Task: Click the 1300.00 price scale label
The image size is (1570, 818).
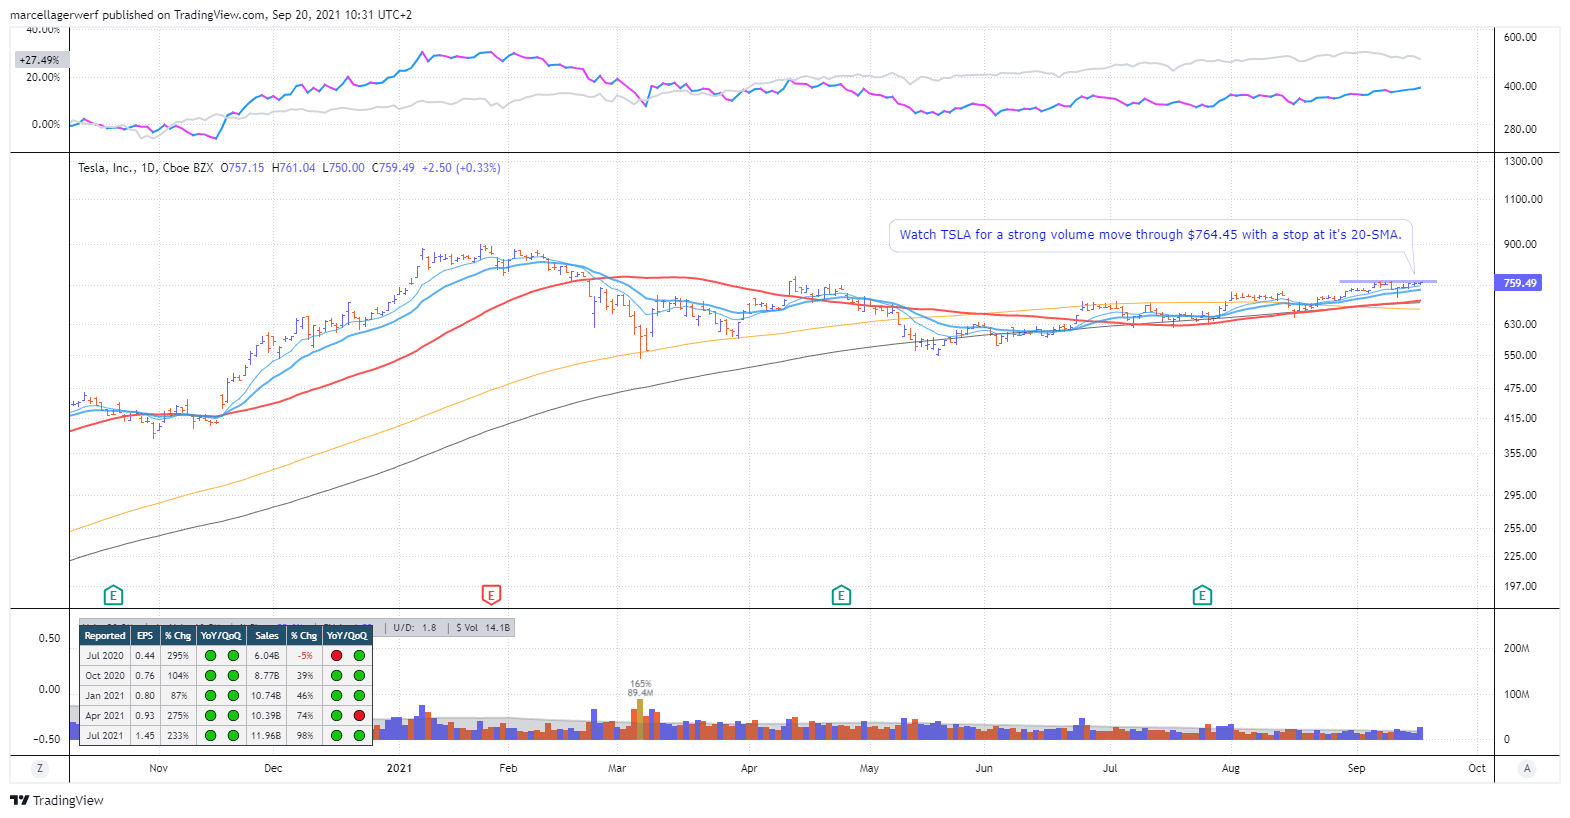Action: 1523,161
